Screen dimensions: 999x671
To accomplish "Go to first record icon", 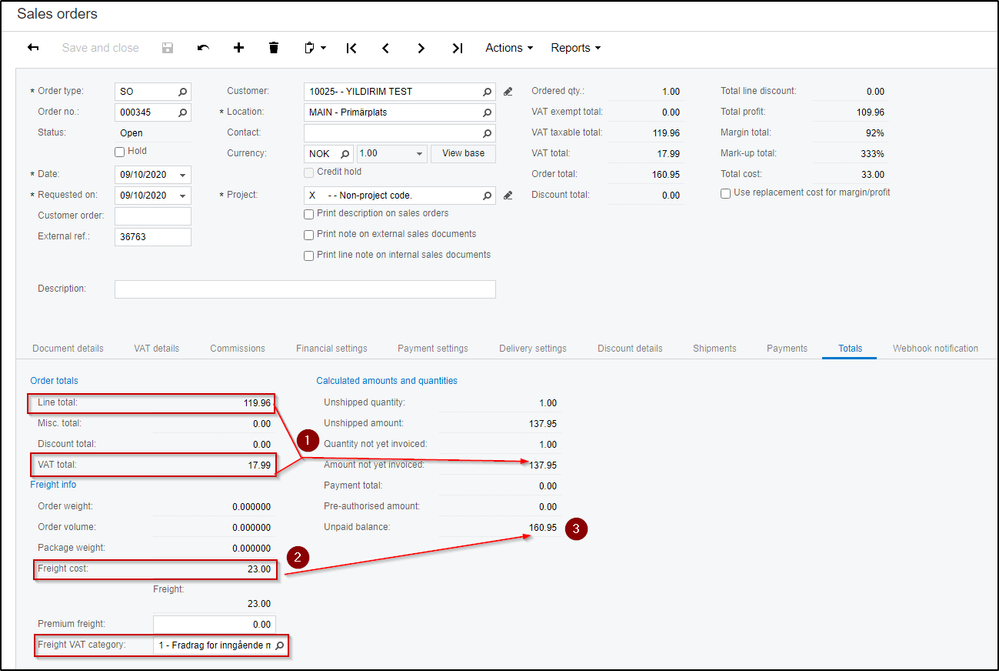I will [x=351, y=48].
